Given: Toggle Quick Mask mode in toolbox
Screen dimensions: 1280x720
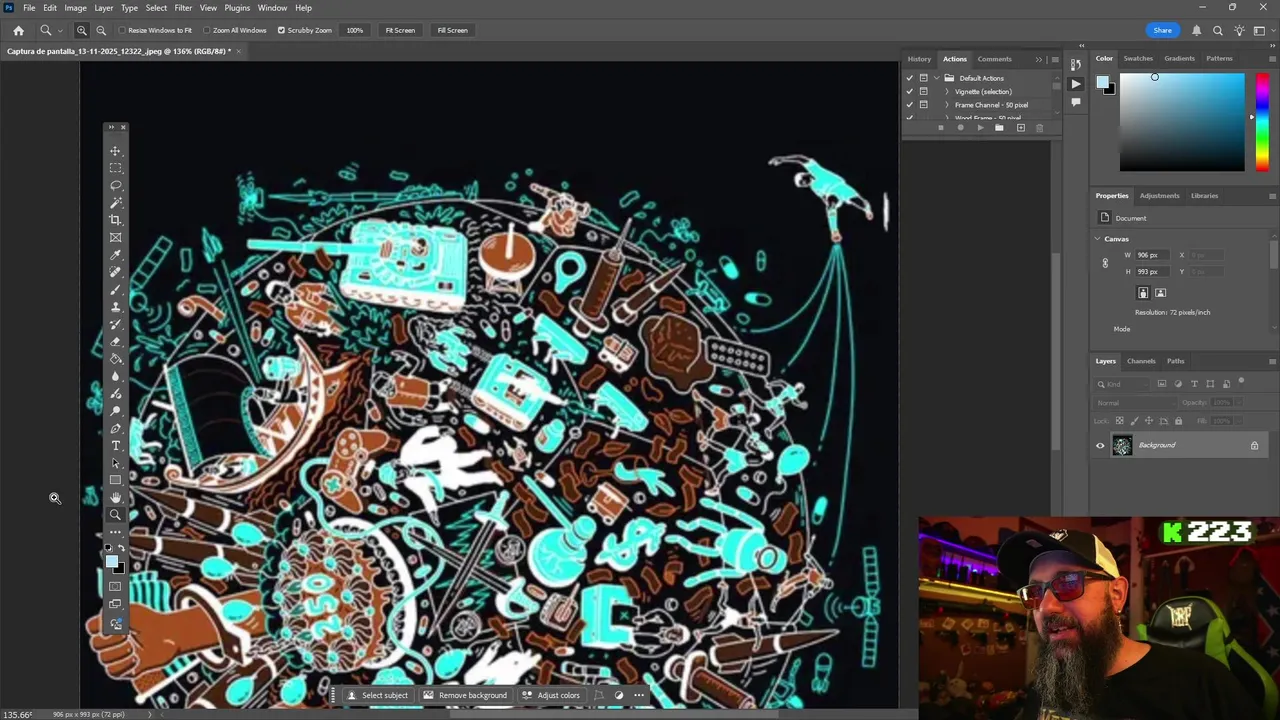Looking at the screenshot, I should pos(115,586).
